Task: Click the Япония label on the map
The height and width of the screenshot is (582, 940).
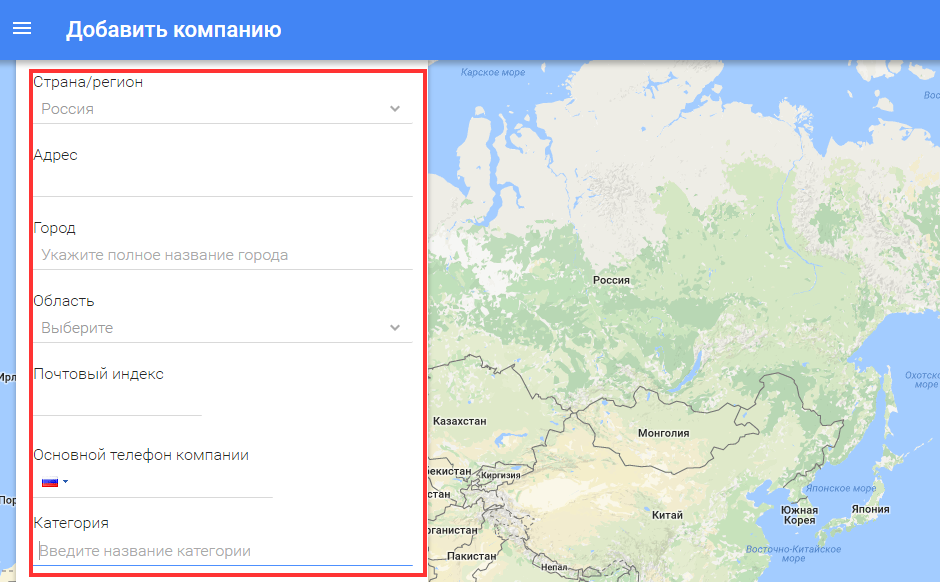Action: click(870, 509)
